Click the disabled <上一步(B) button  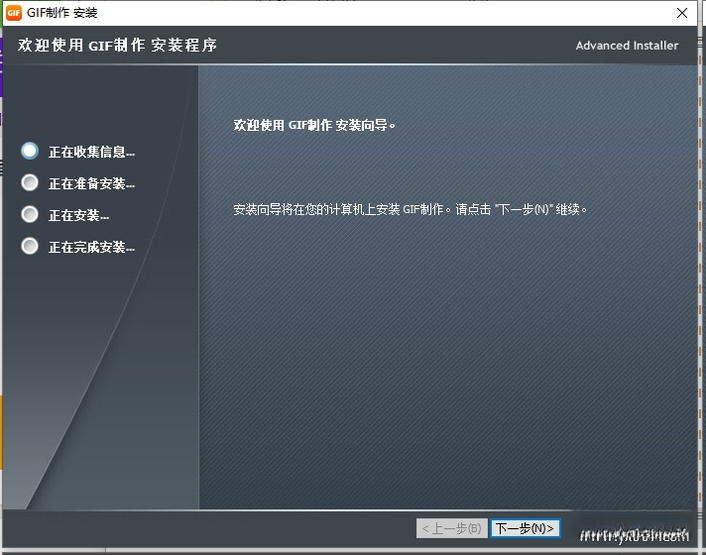click(452, 528)
